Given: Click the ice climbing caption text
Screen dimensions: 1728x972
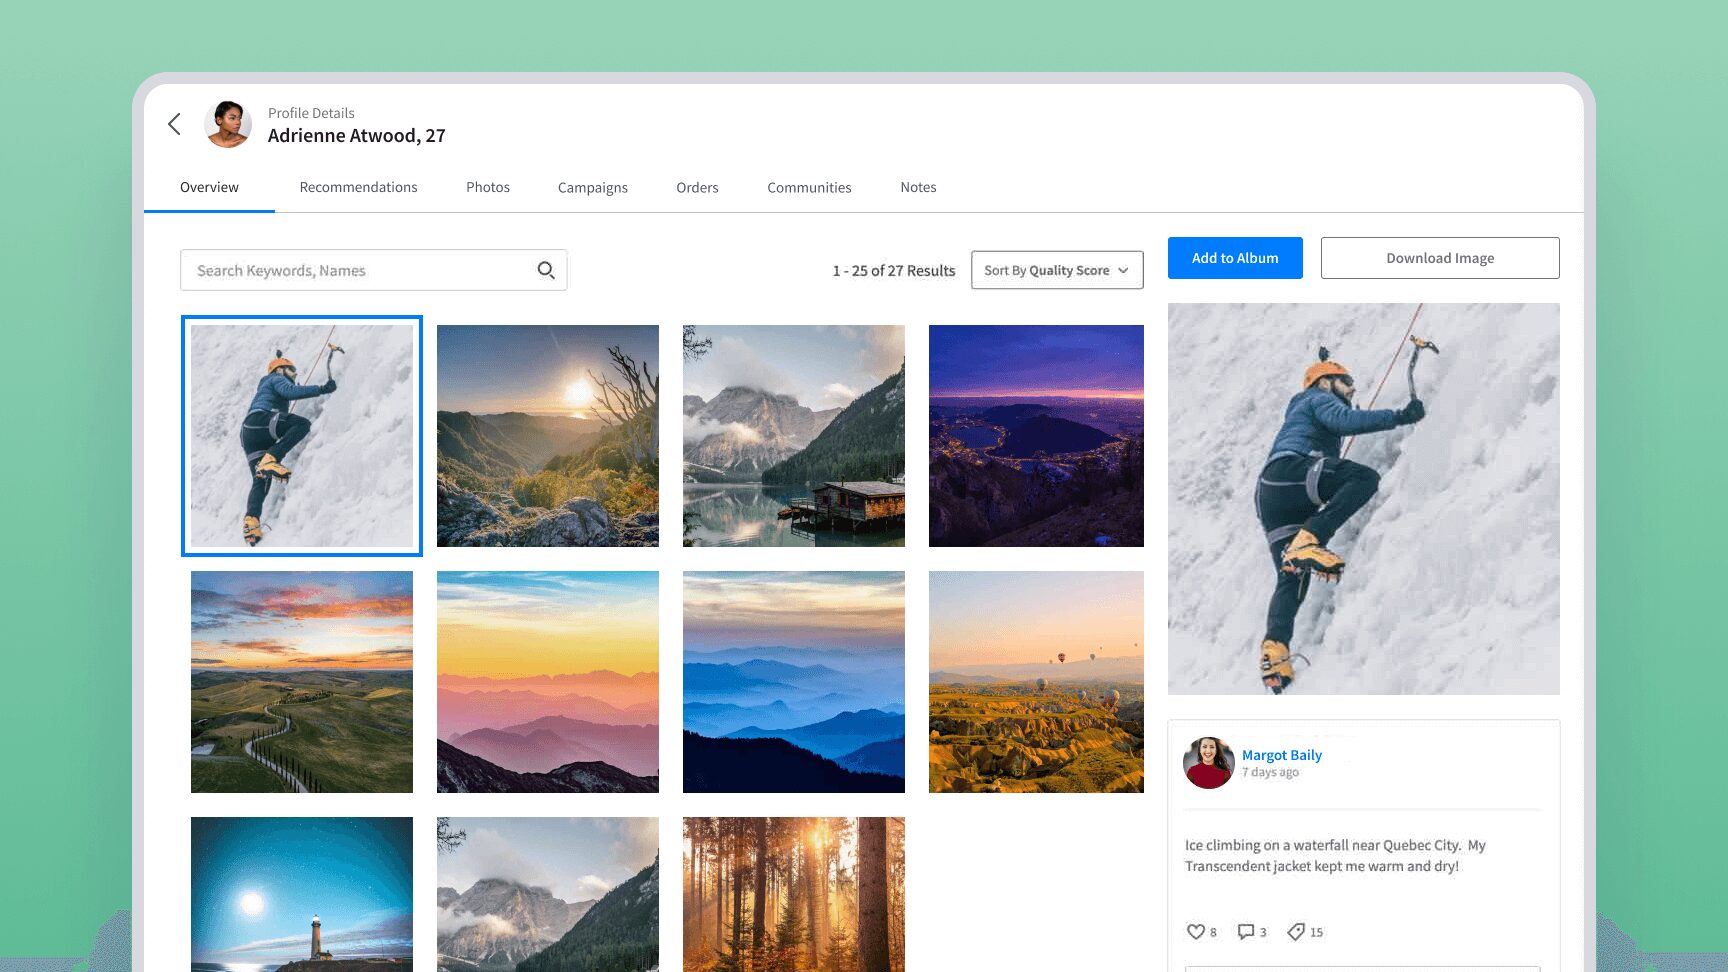Looking at the screenshot, I should click(1335, 856).
